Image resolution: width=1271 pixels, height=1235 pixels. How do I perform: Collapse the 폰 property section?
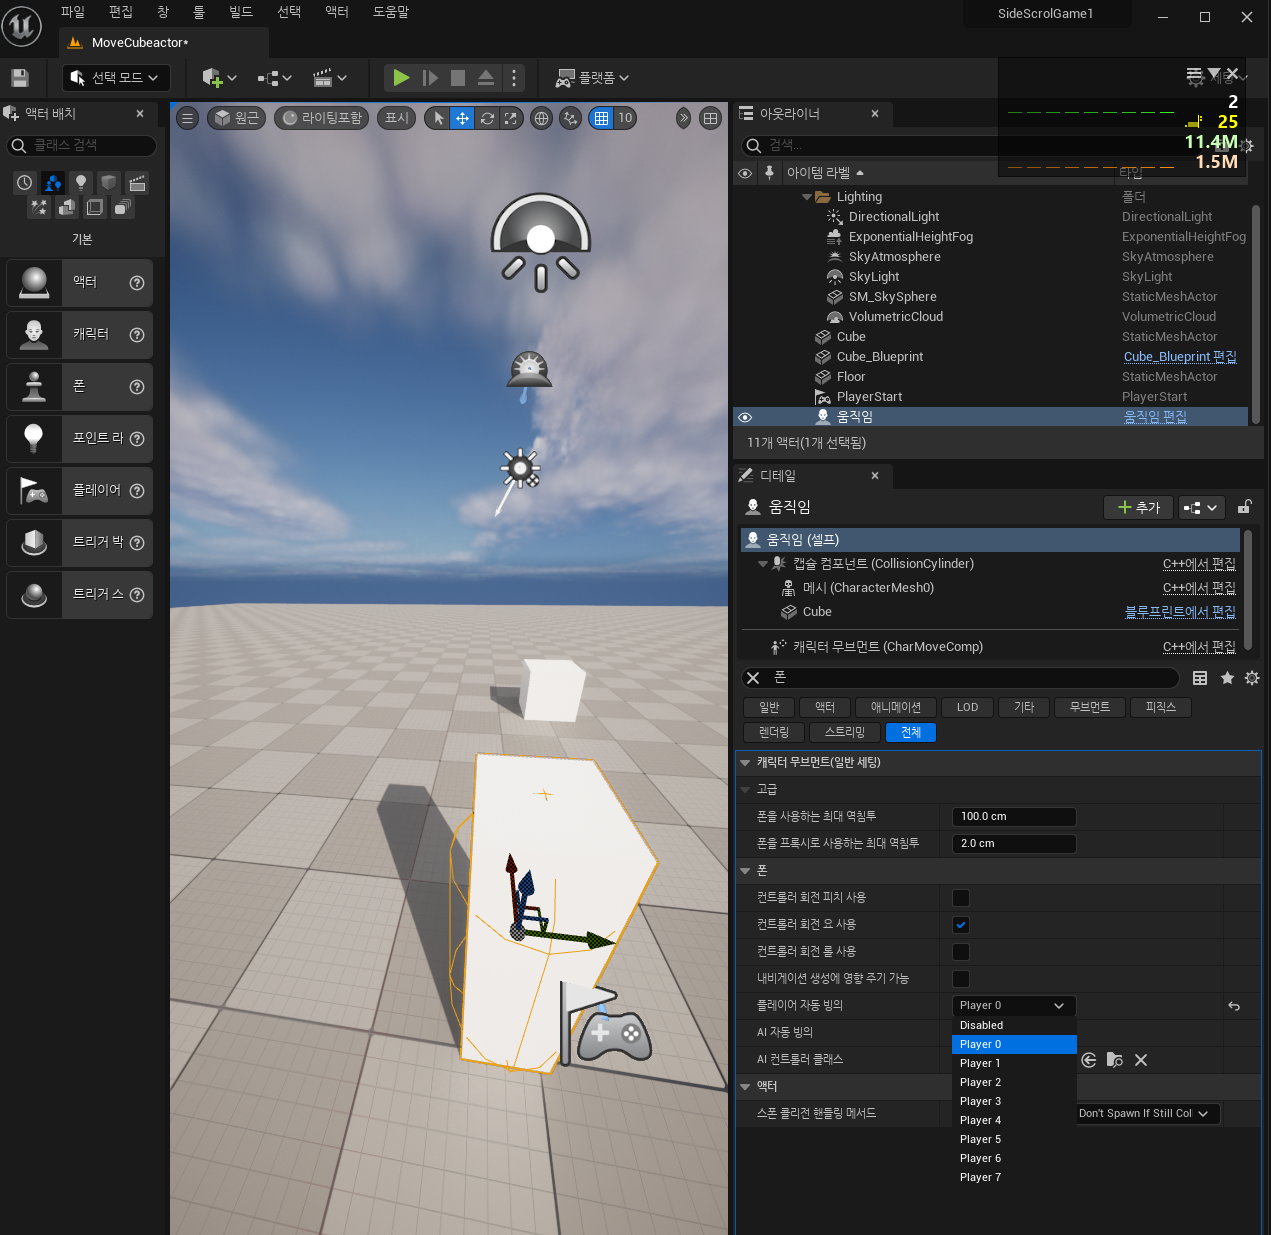(744, 871)
